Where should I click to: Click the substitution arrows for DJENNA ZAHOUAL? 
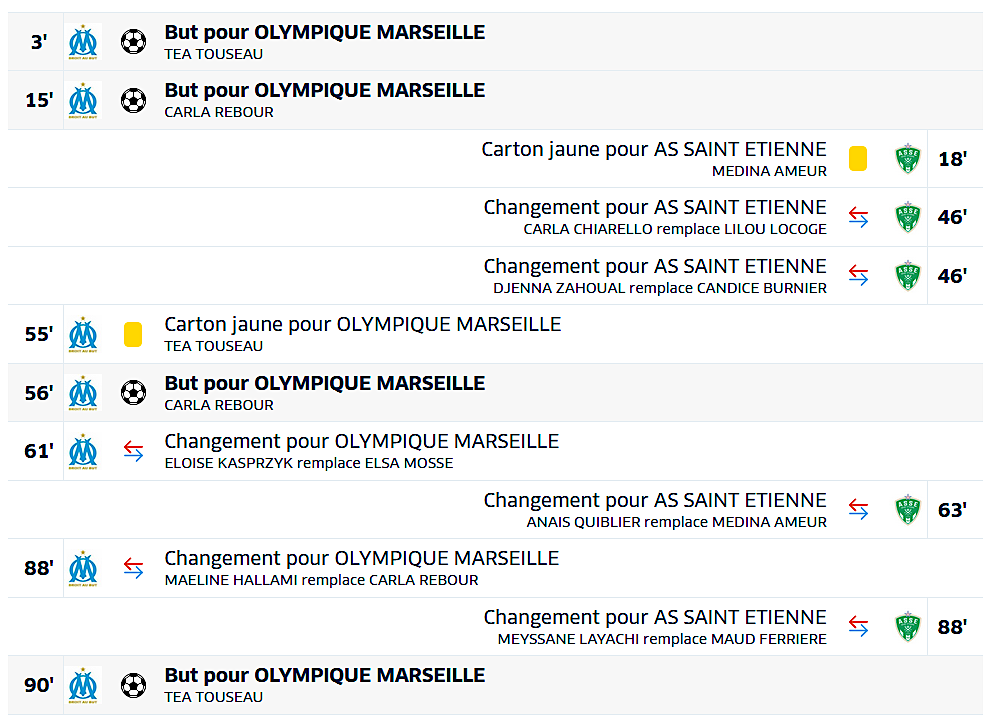click(858, 276)
